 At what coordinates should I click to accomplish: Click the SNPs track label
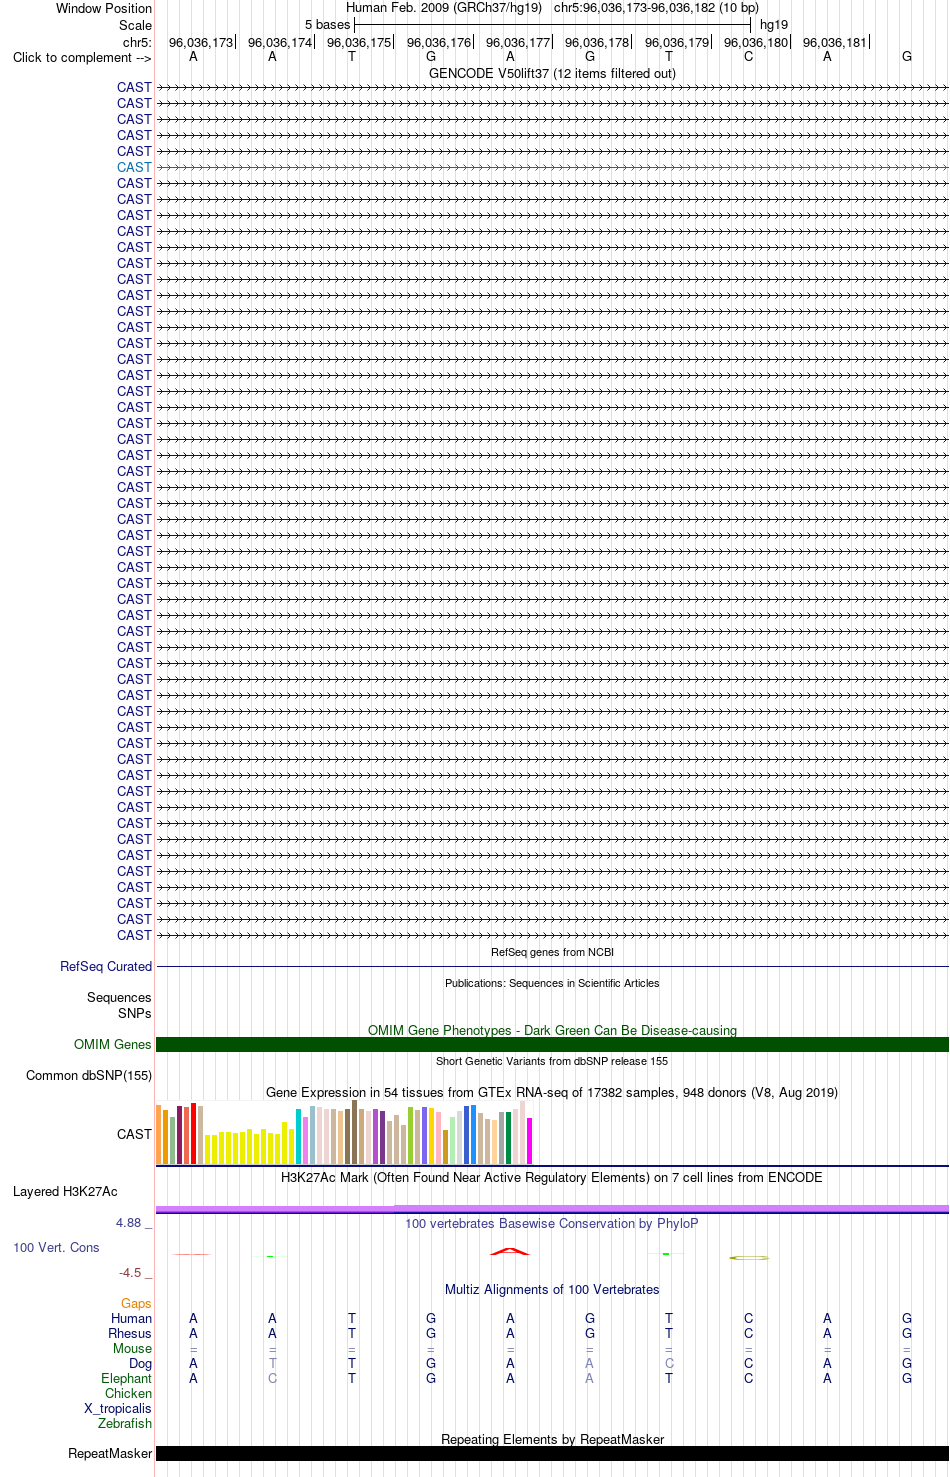pos(135,1013)
